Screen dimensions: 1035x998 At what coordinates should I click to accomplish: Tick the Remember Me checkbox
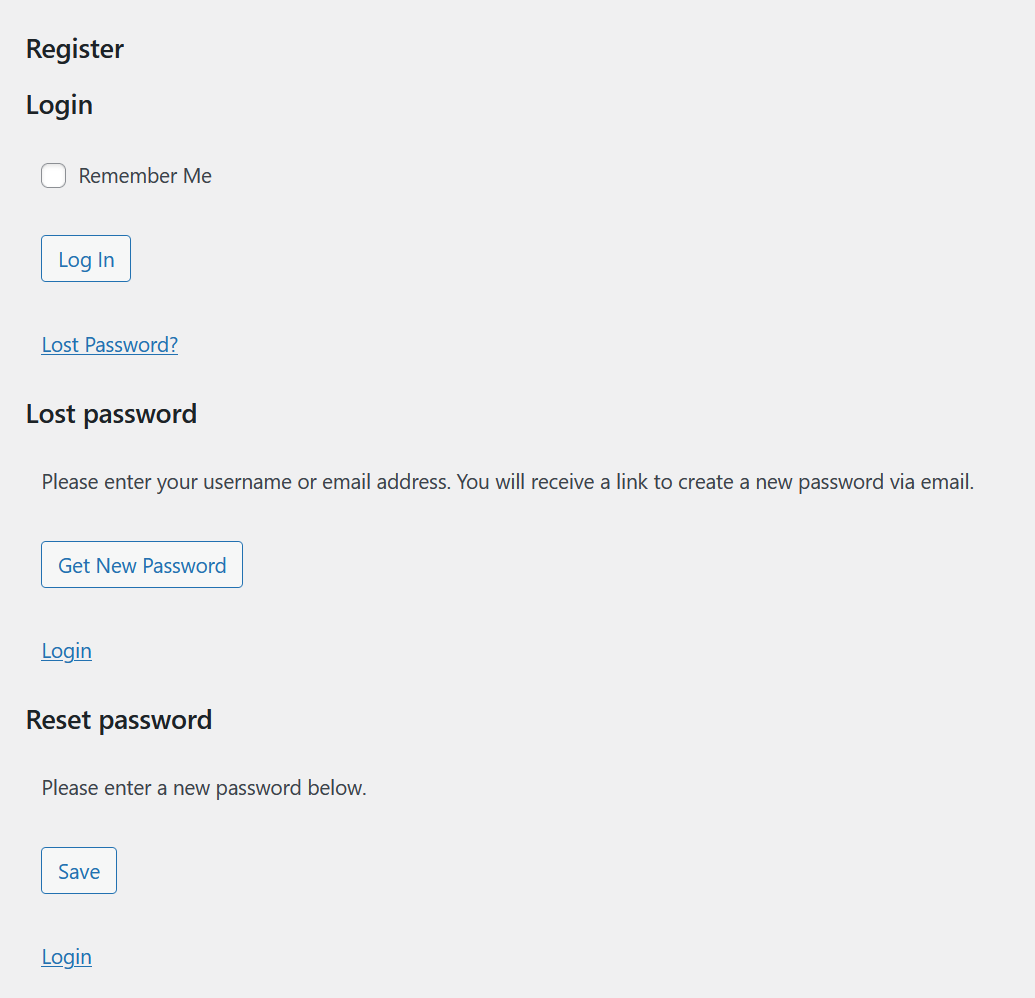[54, 176]
